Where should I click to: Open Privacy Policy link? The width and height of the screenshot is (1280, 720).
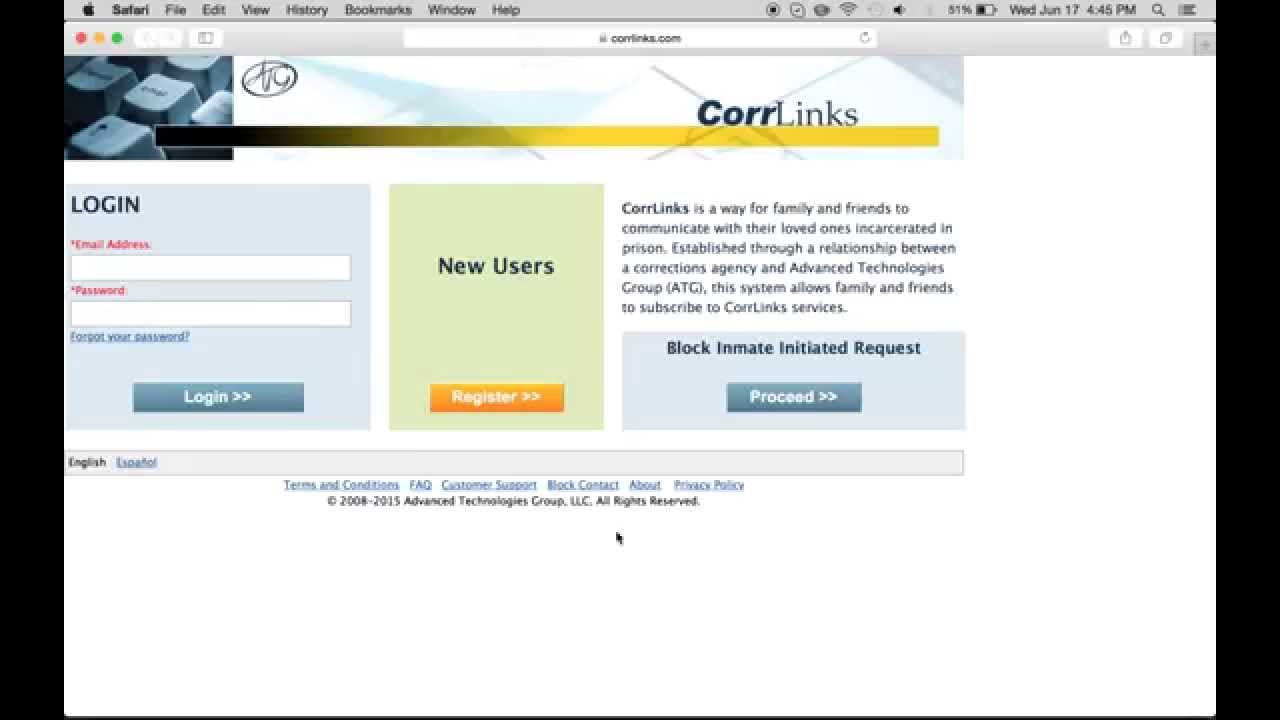coord(709,485)
